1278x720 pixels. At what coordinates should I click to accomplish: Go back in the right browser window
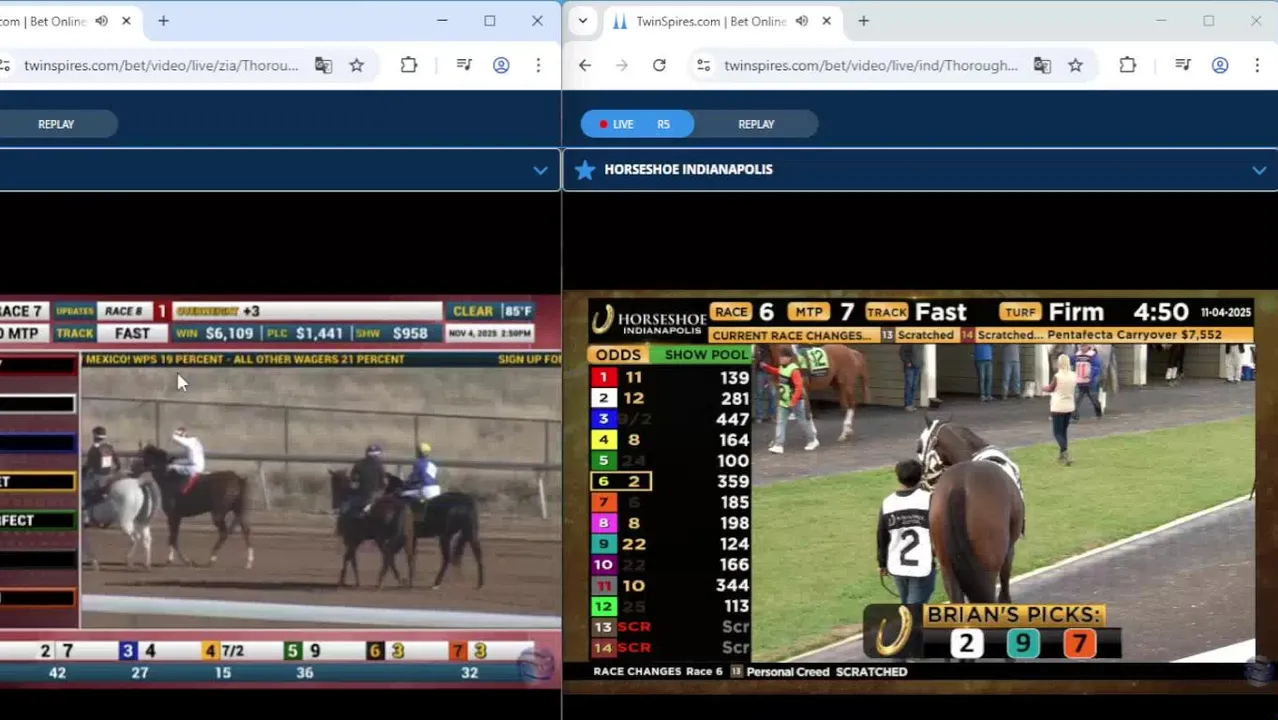(x=585, y=65)
